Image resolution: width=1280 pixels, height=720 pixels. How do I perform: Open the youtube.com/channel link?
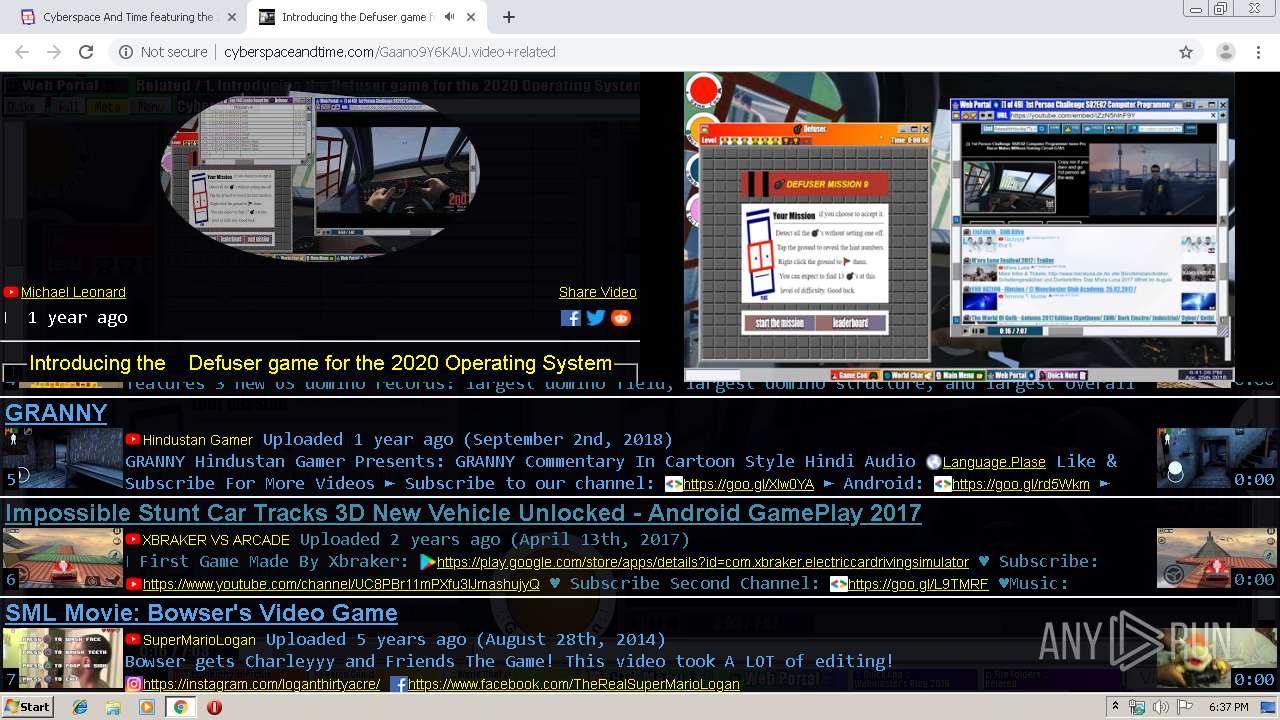341,584
